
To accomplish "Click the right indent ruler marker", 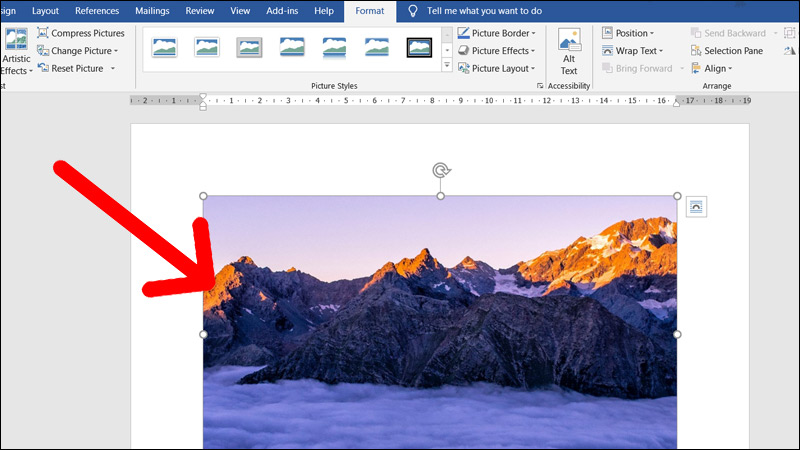I will click(677, 104).
